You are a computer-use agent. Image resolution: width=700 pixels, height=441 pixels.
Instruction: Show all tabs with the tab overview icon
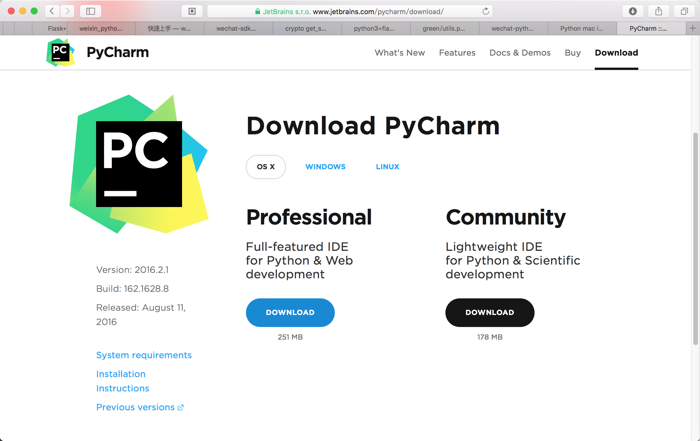click(x=684, y=11)
